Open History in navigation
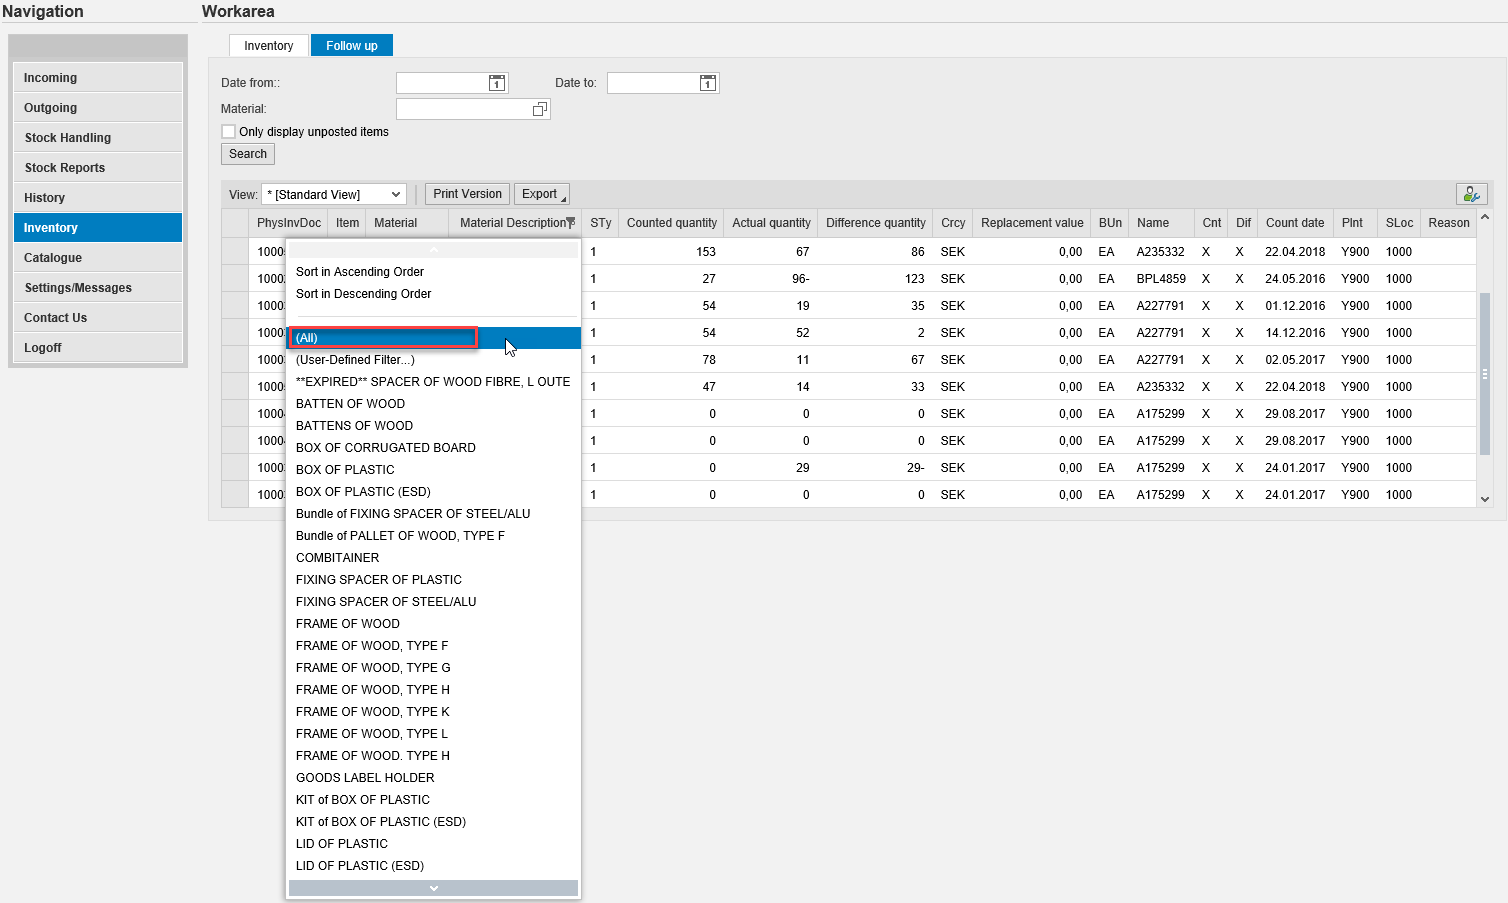 pos(98,198)
